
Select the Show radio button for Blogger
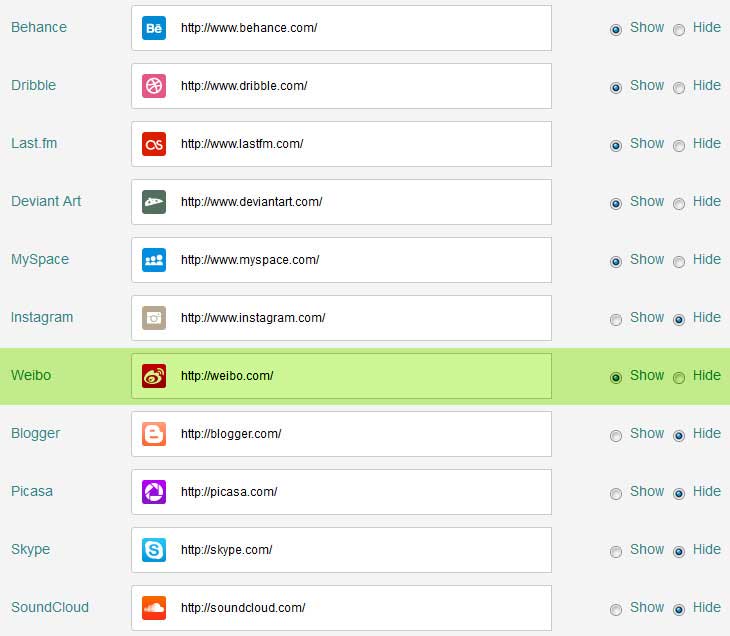coord(615,436)
